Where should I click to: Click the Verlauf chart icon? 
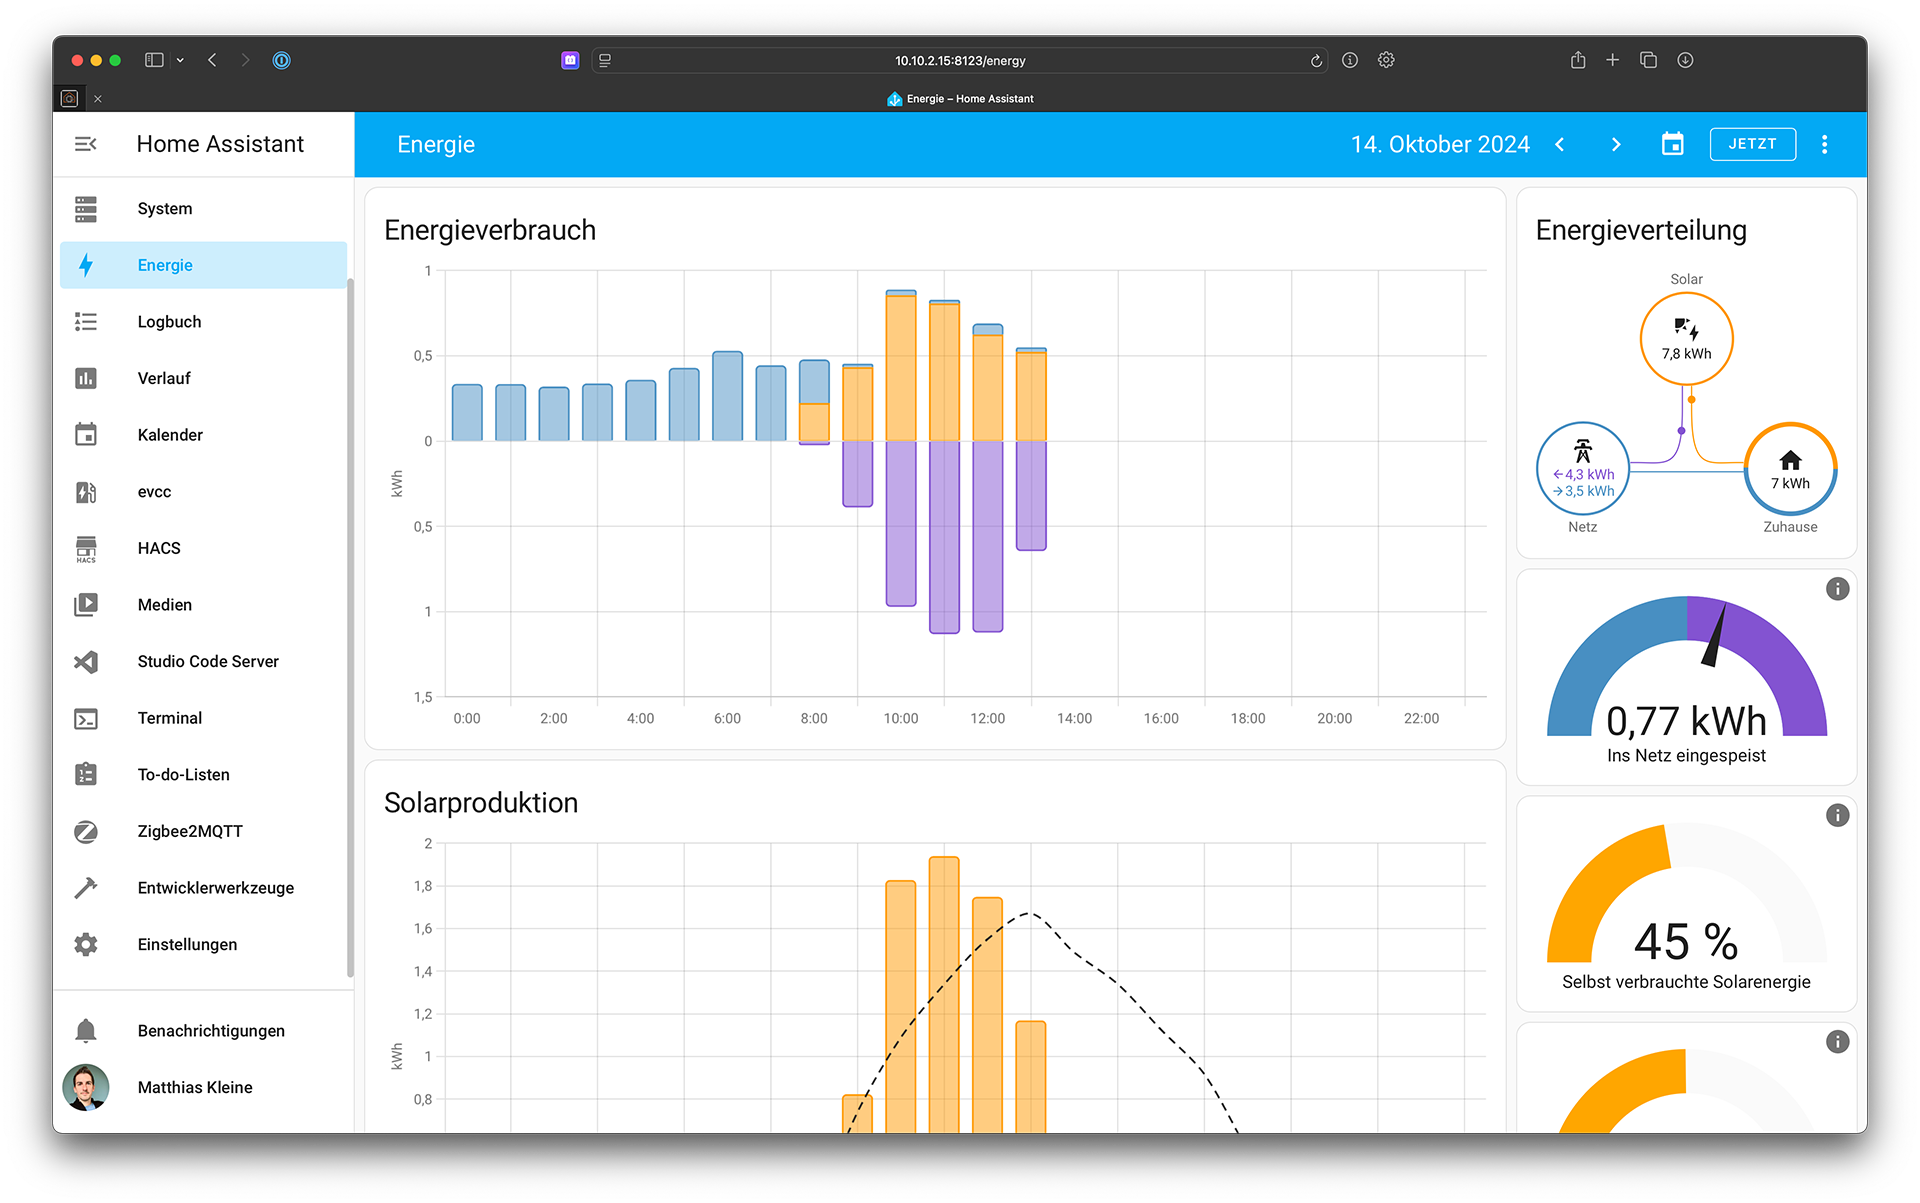tap(86, 378)
